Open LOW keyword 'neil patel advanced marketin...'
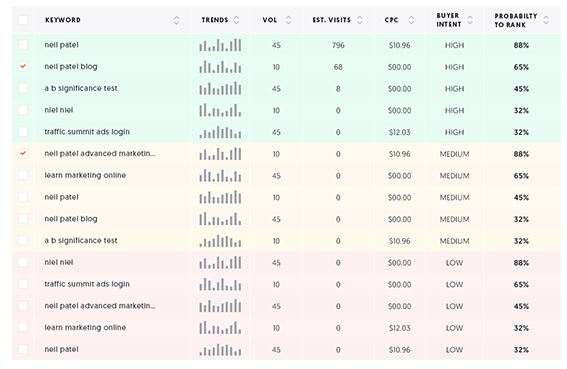 click(100, 306)
